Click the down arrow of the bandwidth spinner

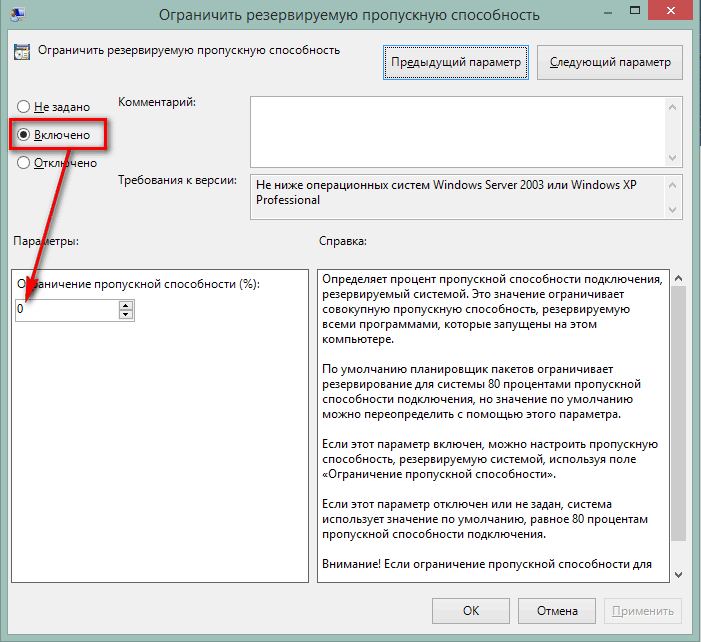[x=126, y=315]
